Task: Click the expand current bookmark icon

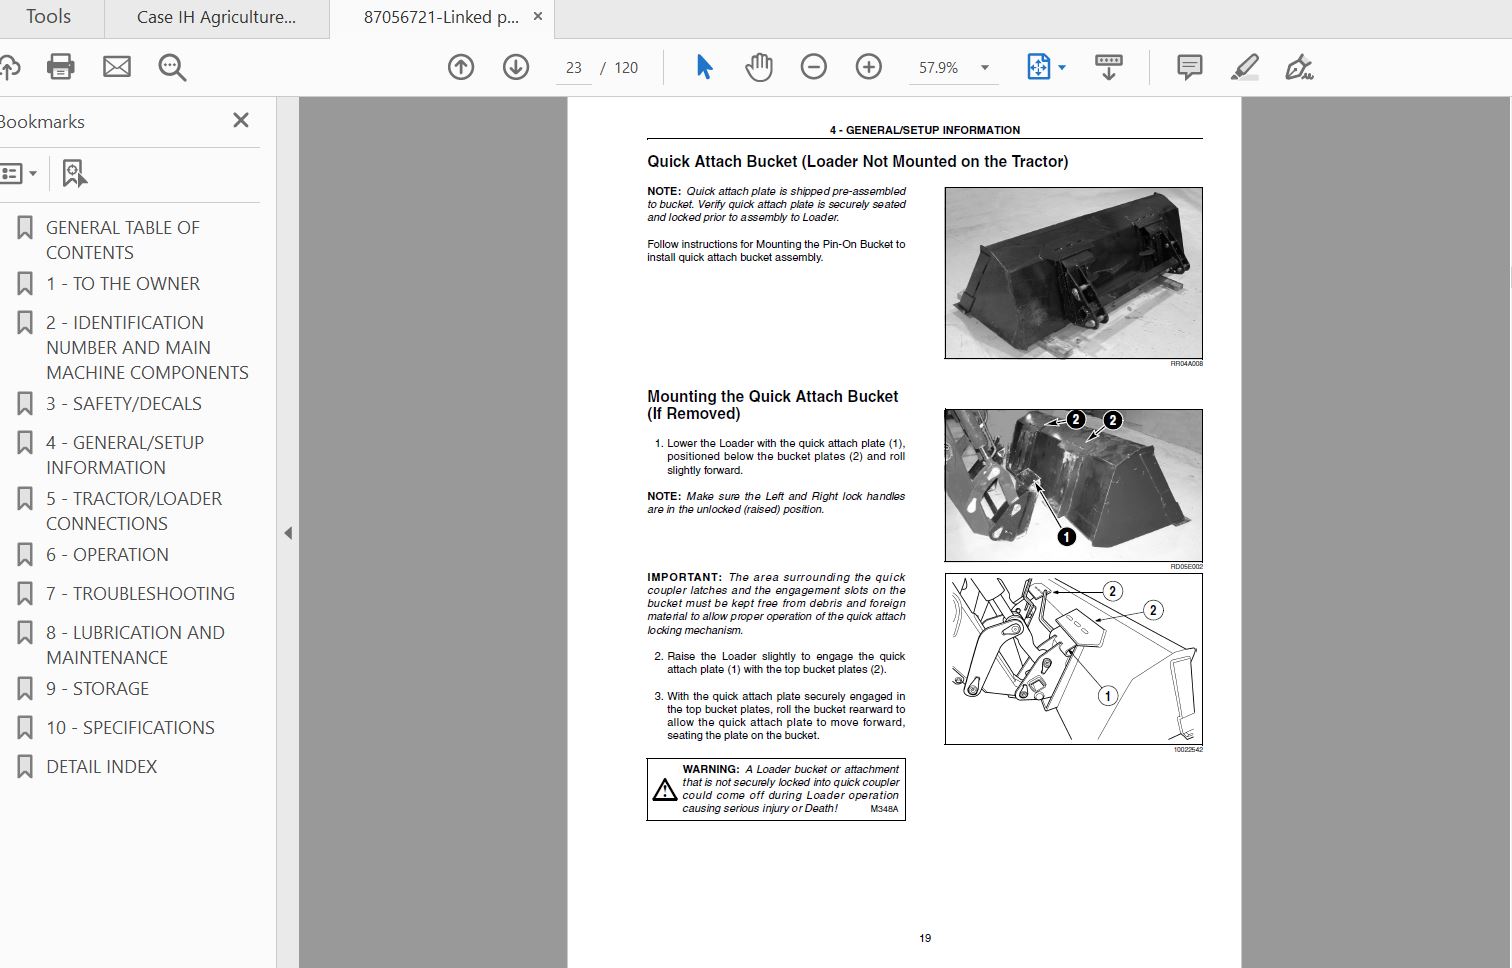Action: [73, 172]
